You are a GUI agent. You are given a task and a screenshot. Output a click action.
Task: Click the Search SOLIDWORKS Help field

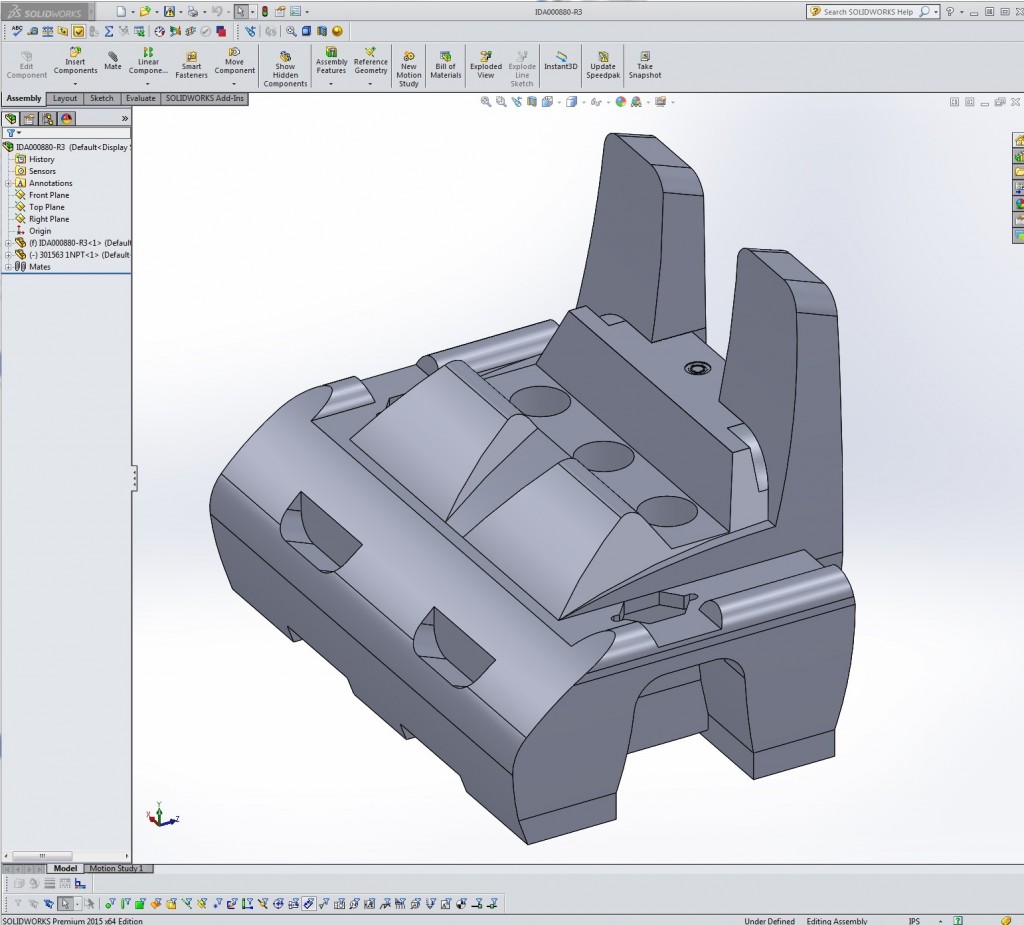869,12
